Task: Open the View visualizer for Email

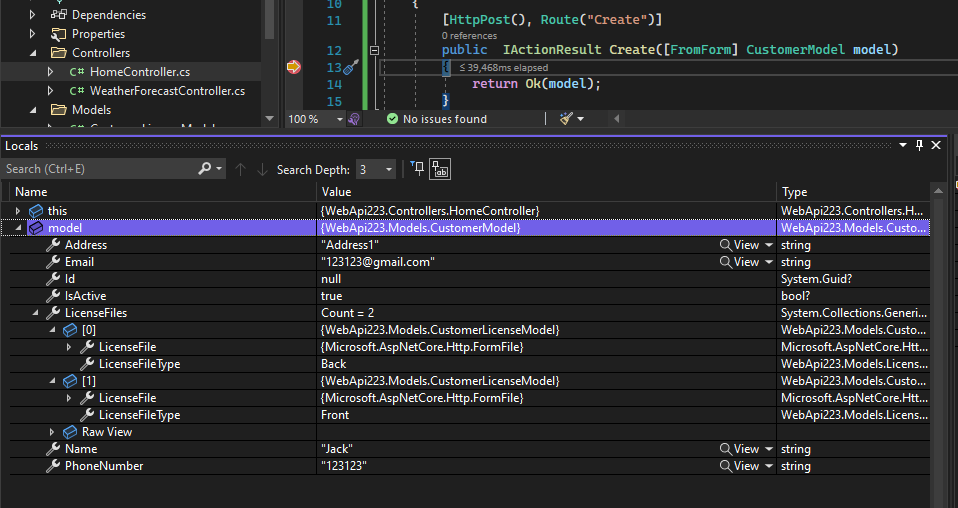Action: click(x=739, y=262)
